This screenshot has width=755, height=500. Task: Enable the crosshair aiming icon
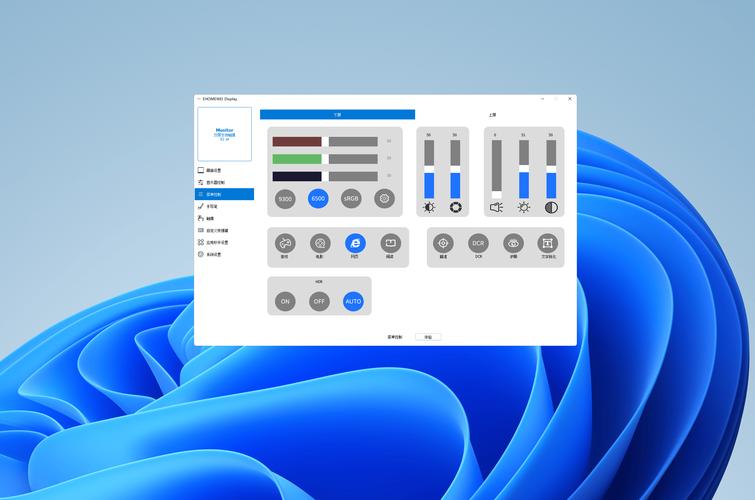click(x=443, y=243)
